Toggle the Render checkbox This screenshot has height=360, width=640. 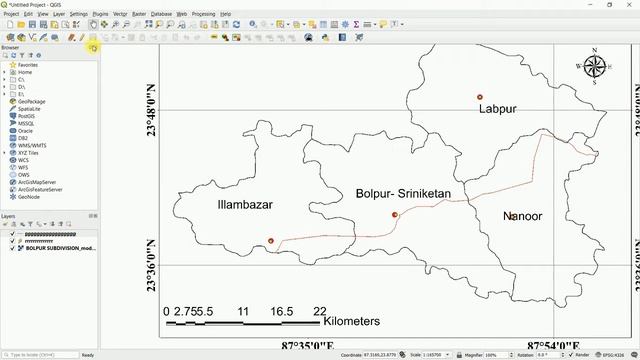tap(571, 355)
